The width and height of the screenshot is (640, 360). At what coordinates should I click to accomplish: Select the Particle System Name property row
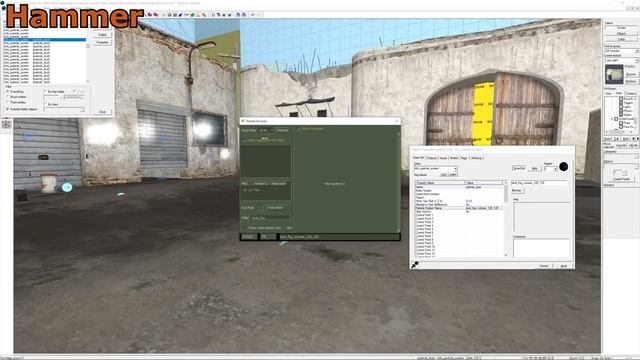click(460, 208)
